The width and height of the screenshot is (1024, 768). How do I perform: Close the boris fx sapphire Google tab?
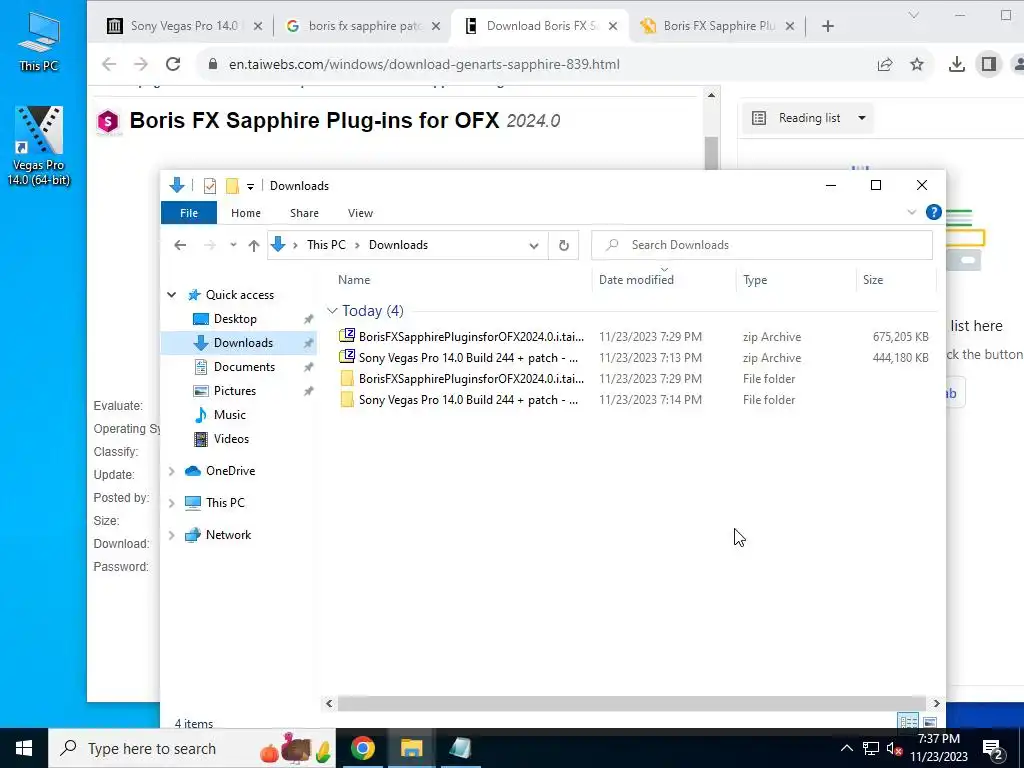point(436,26)
